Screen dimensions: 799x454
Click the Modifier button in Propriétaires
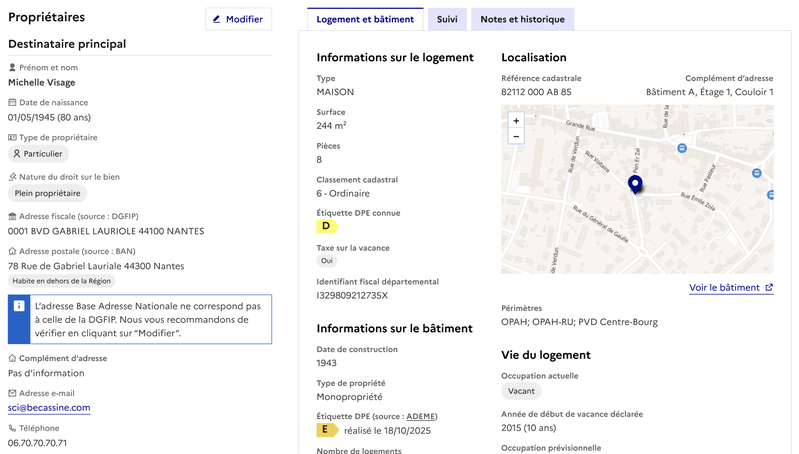[238, 19]
